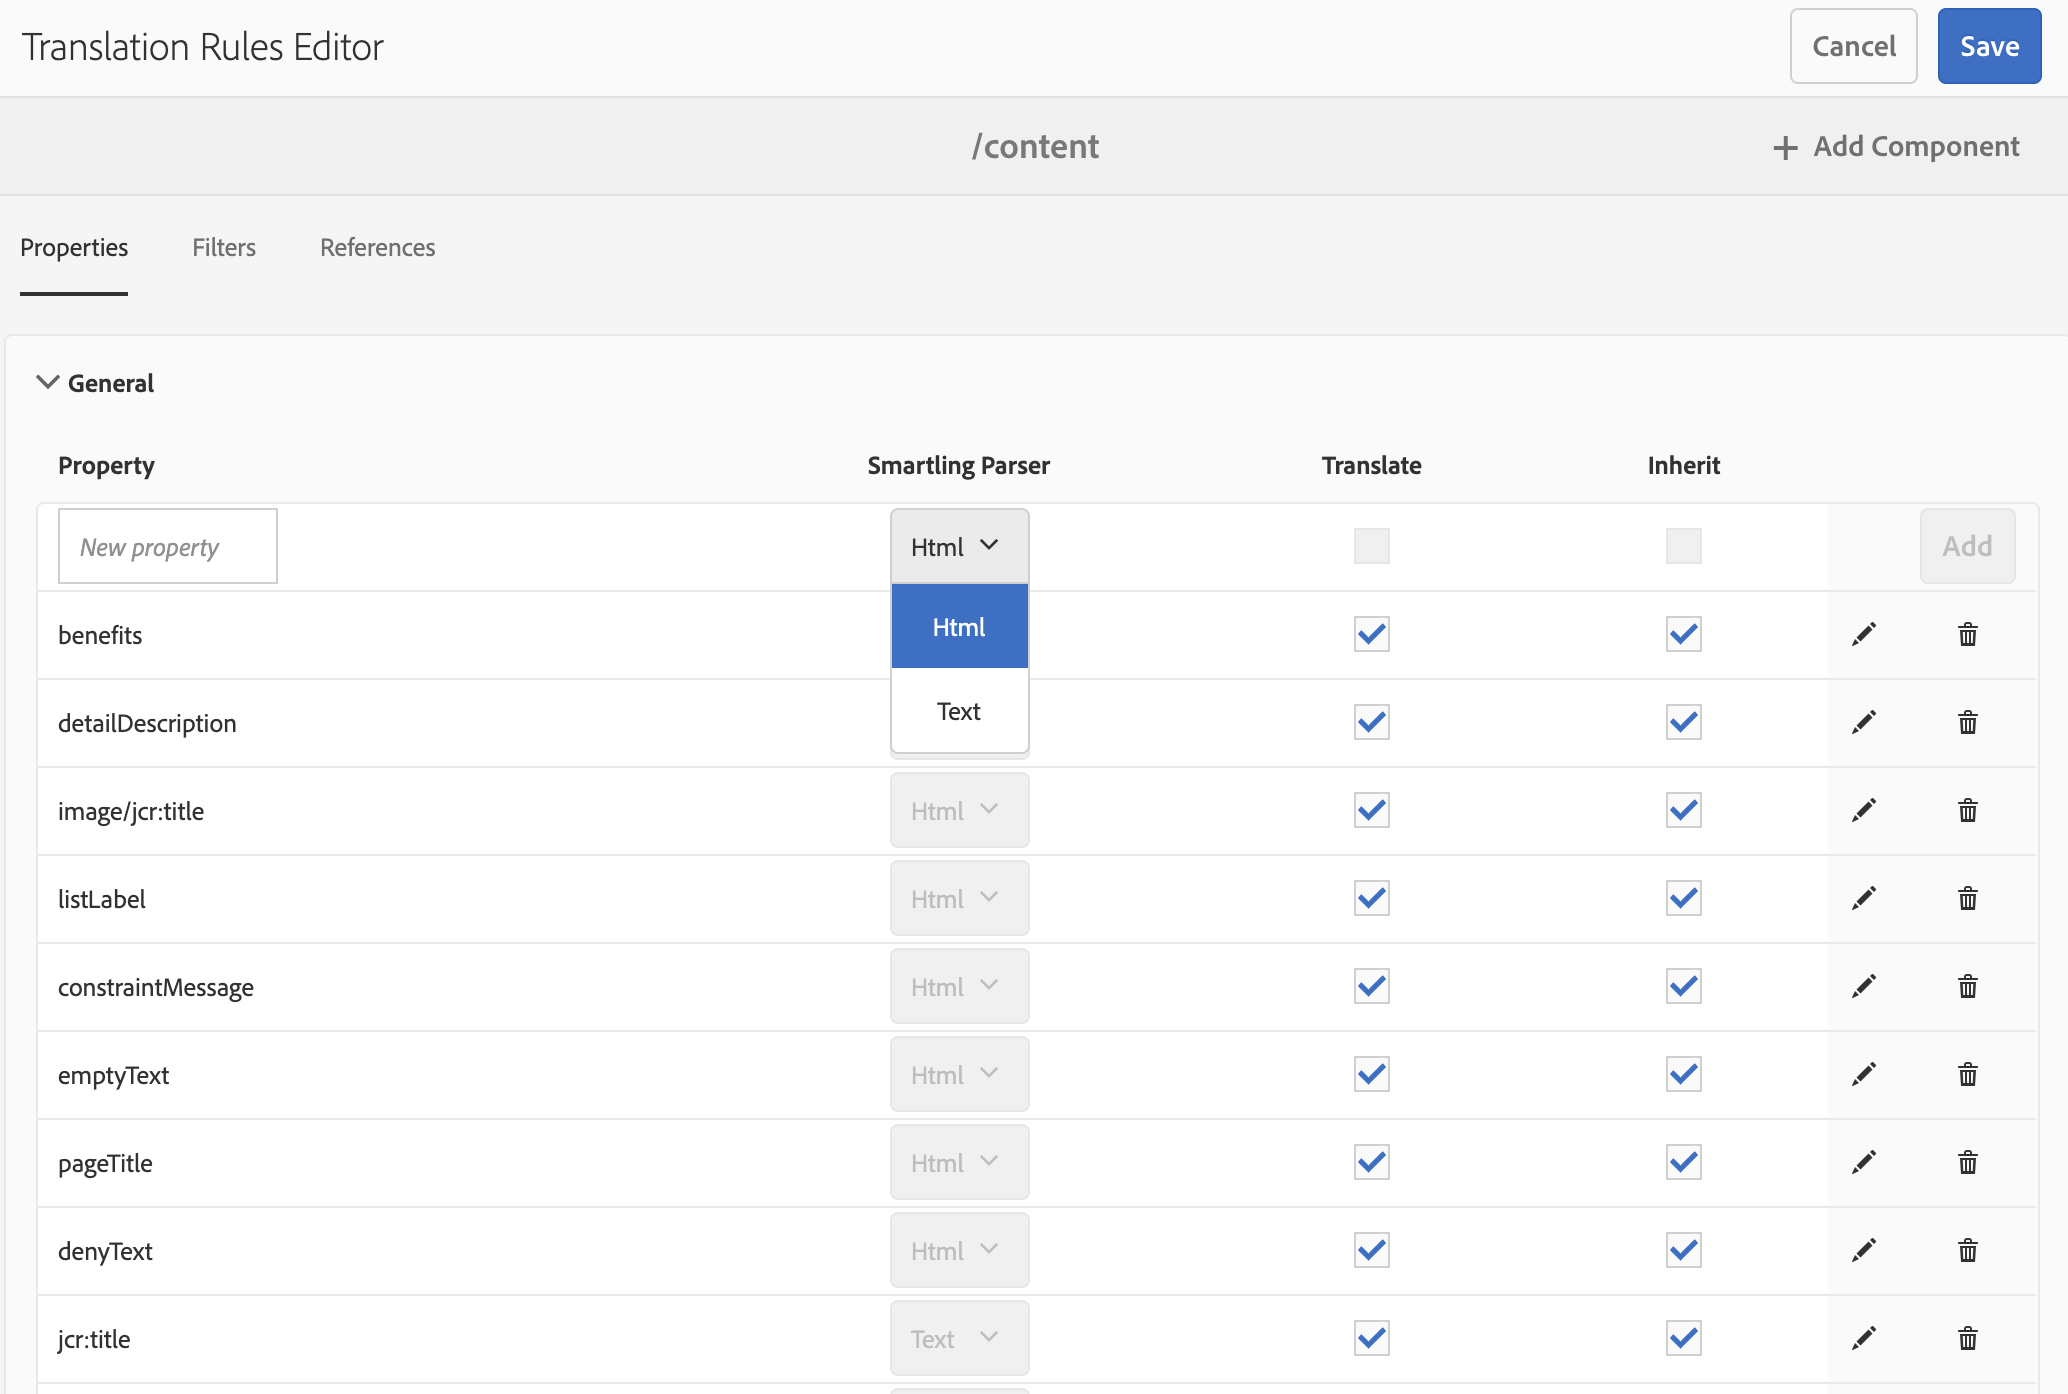Uncheck Inherit for denyText

pos(1684,1250)
